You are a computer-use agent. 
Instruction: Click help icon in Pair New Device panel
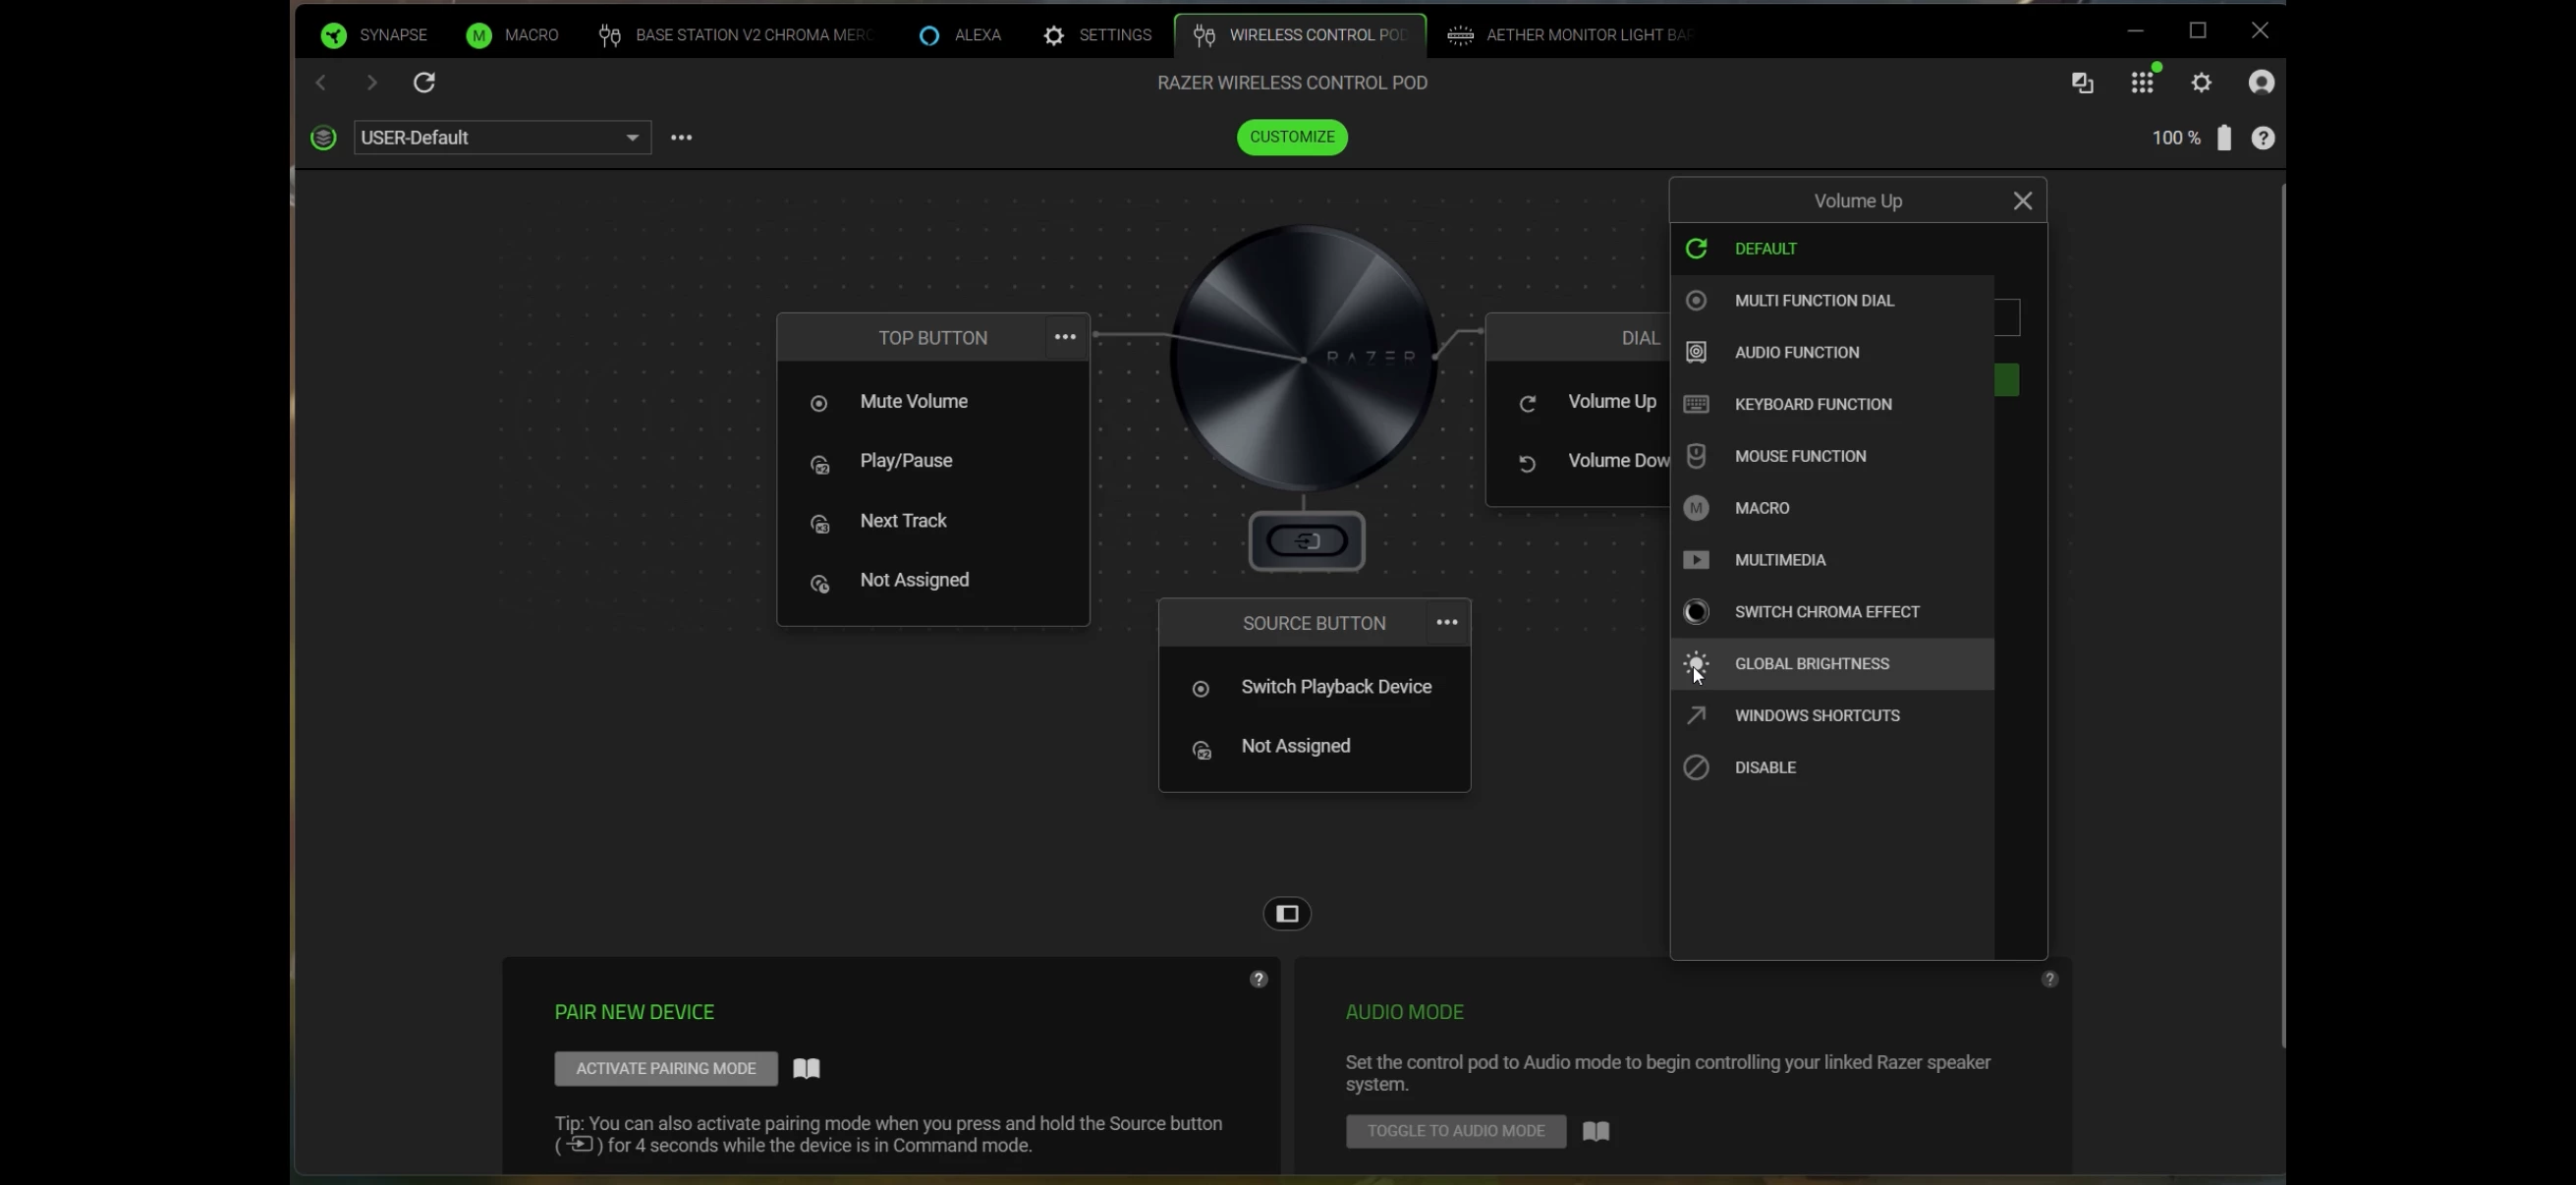(x=1258, y=980)
